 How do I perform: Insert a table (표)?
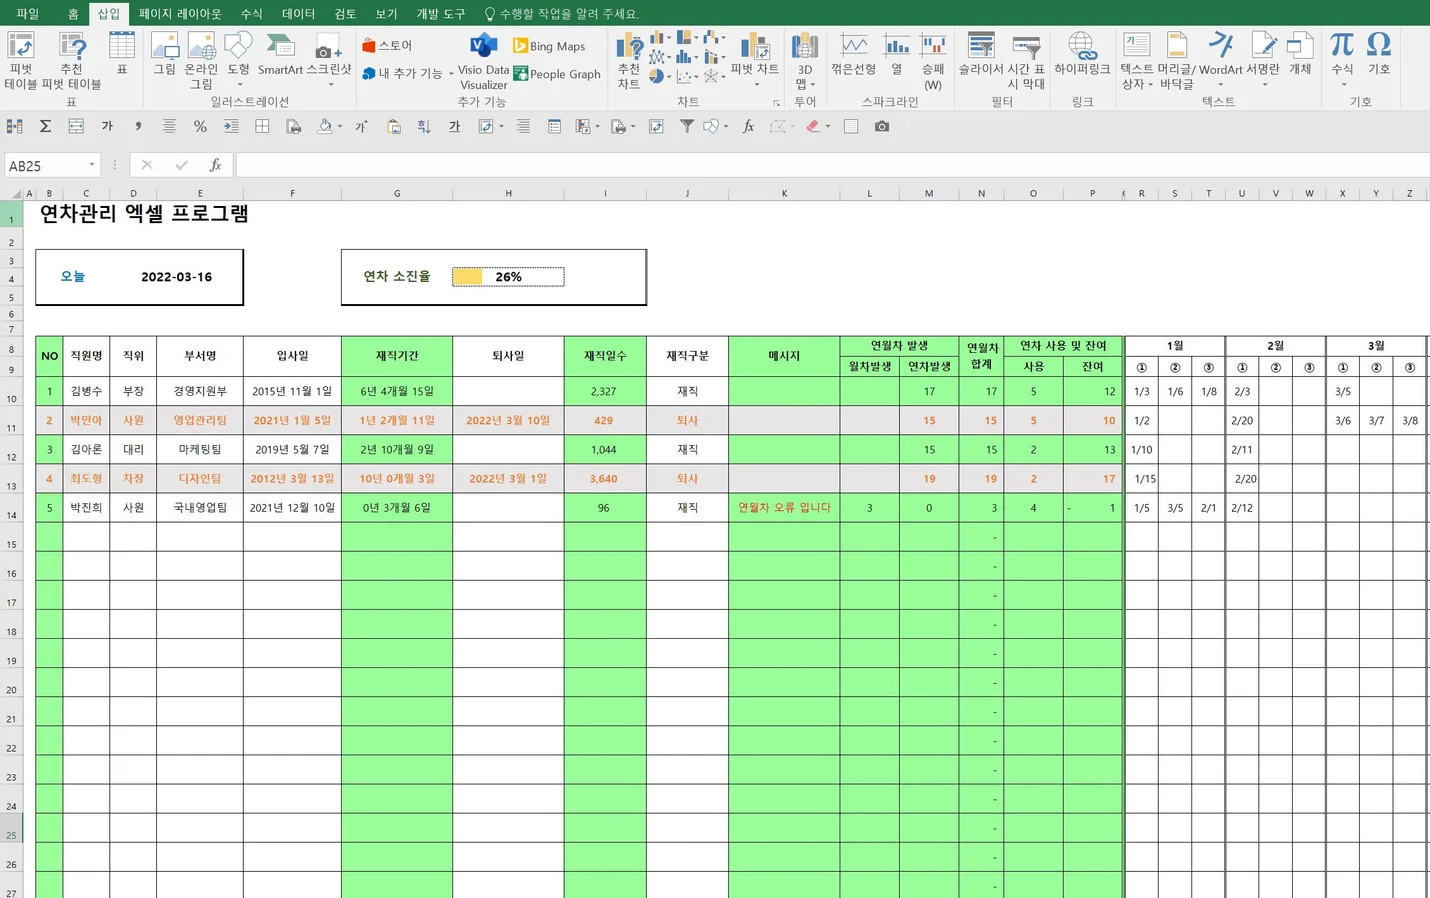pyautogui.click(x=122, y=53)
